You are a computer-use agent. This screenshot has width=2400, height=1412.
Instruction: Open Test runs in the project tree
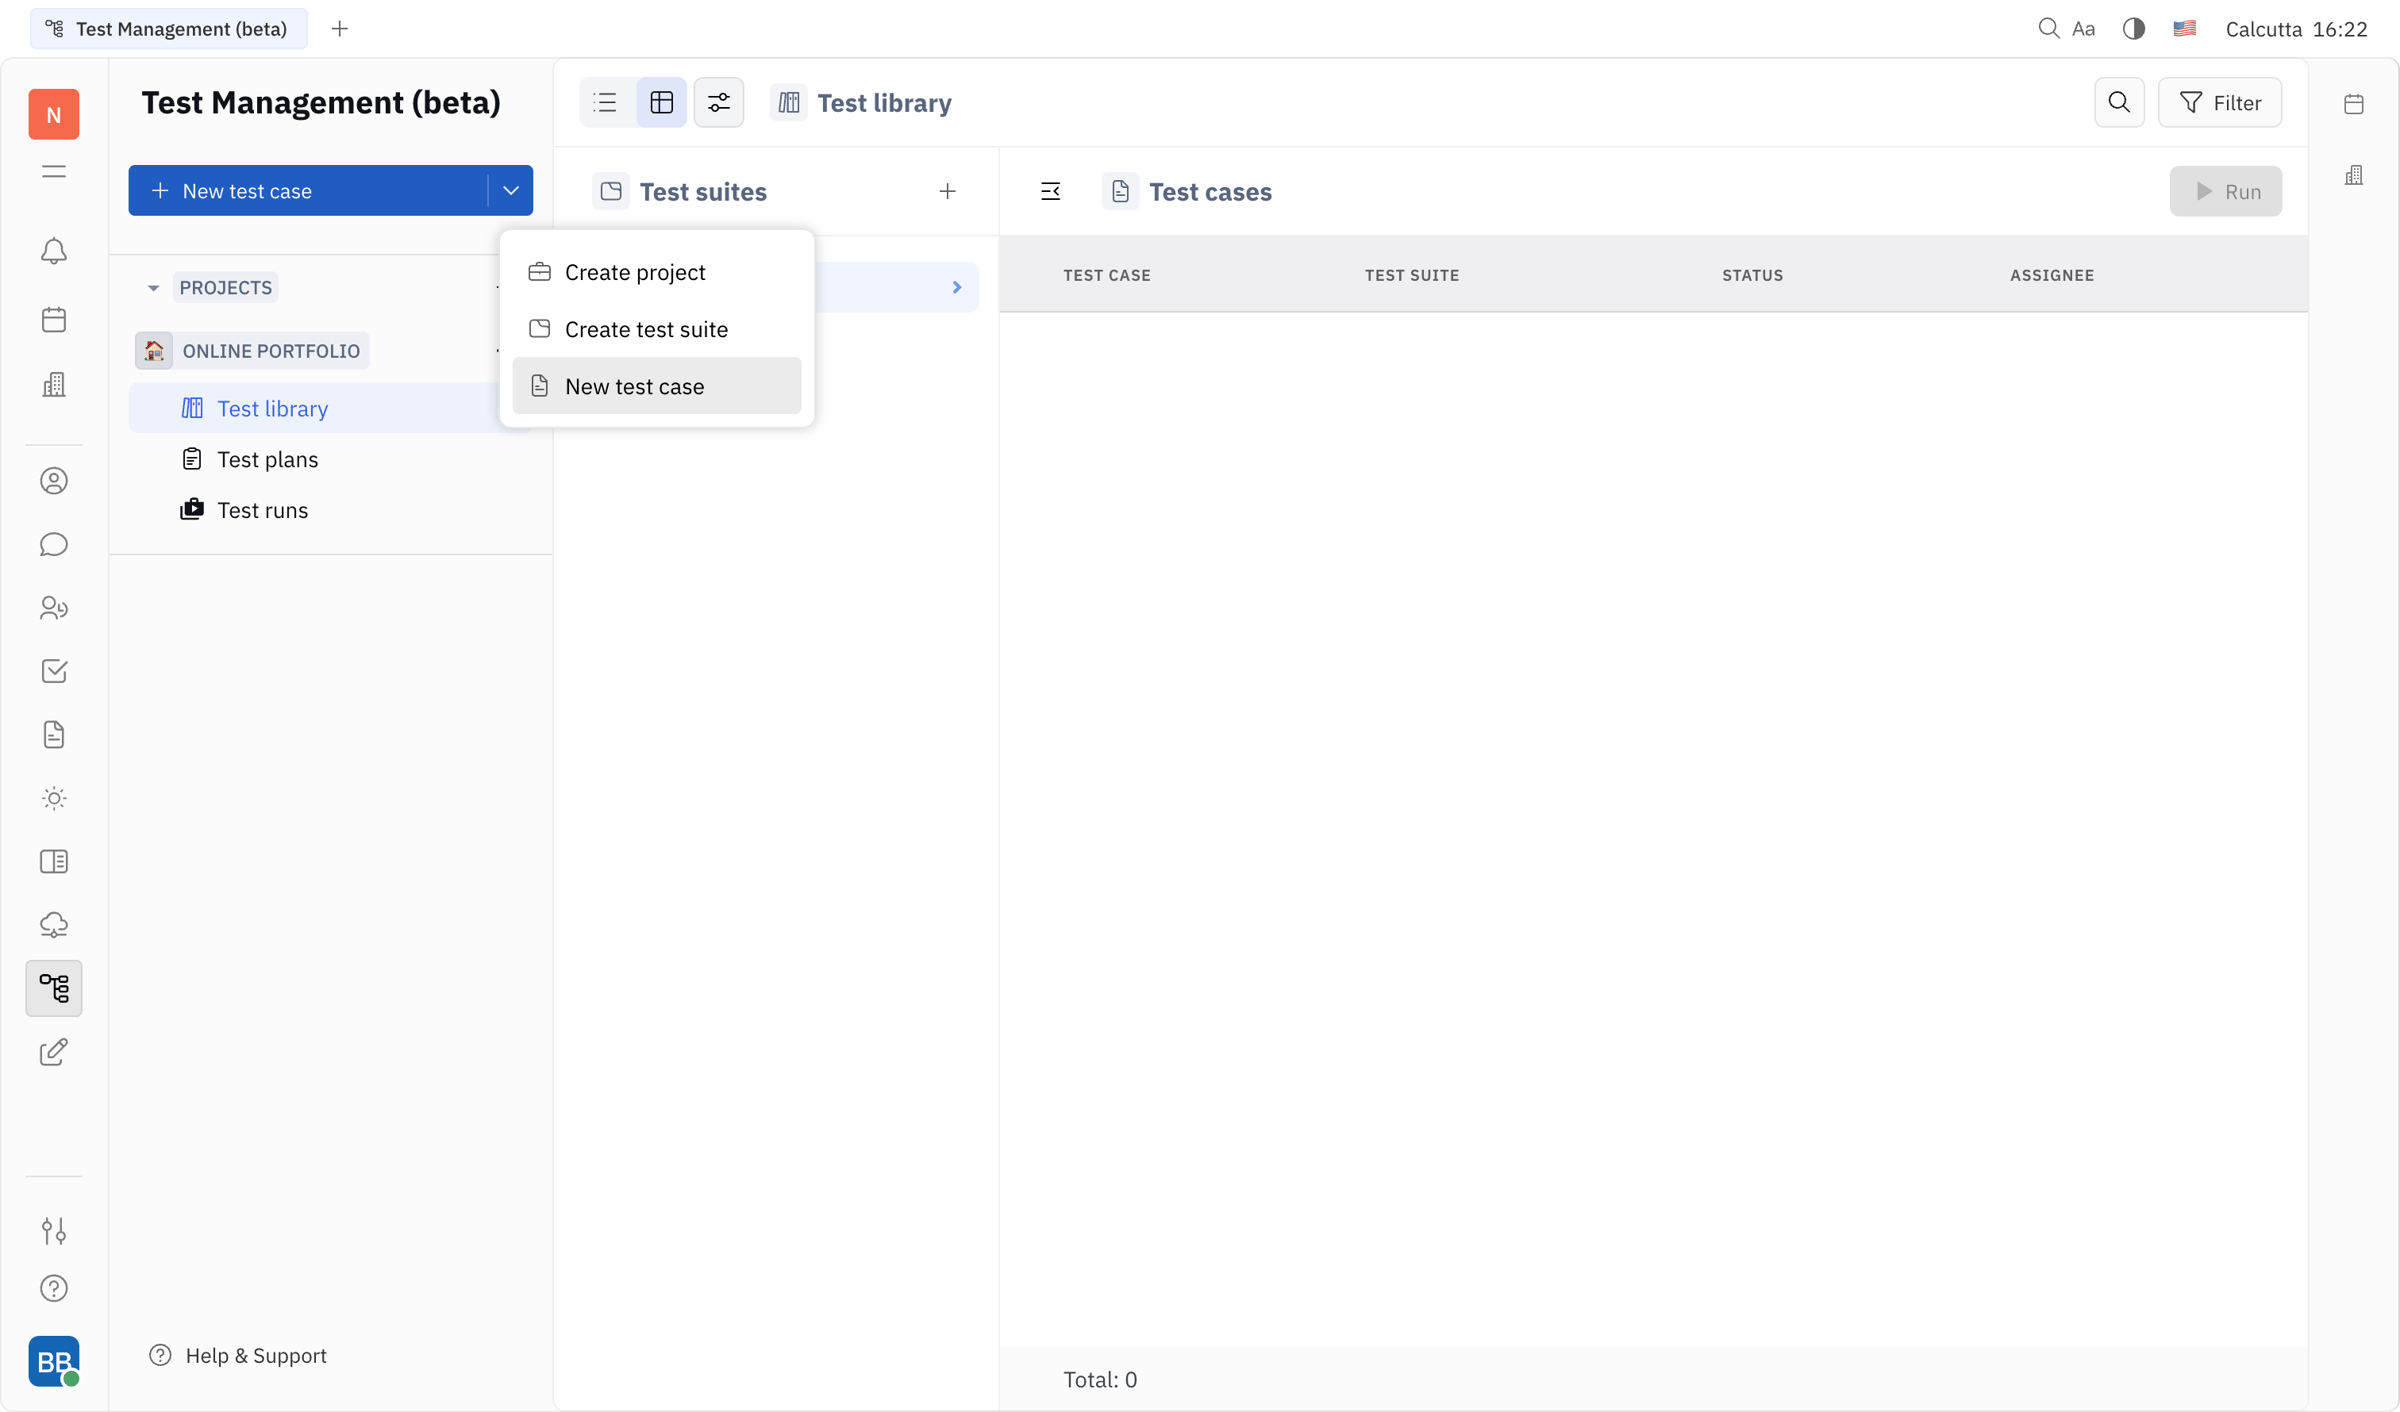[x=262, y=510]
